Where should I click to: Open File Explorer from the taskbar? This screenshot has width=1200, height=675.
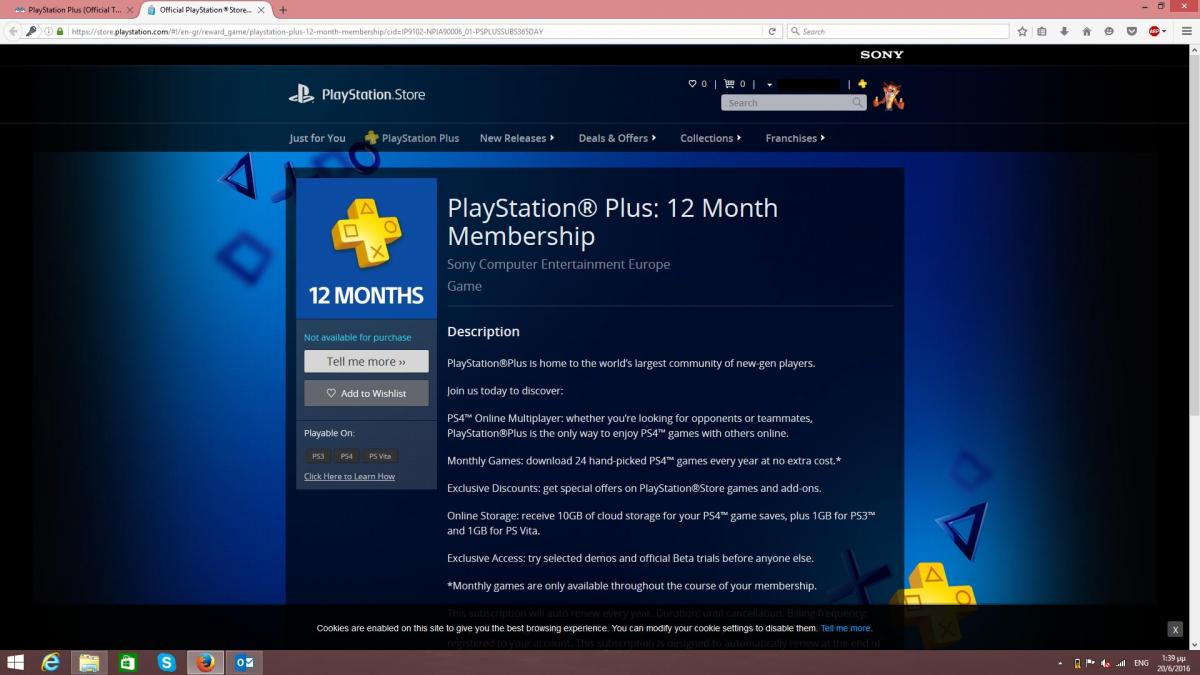point(89,662)
